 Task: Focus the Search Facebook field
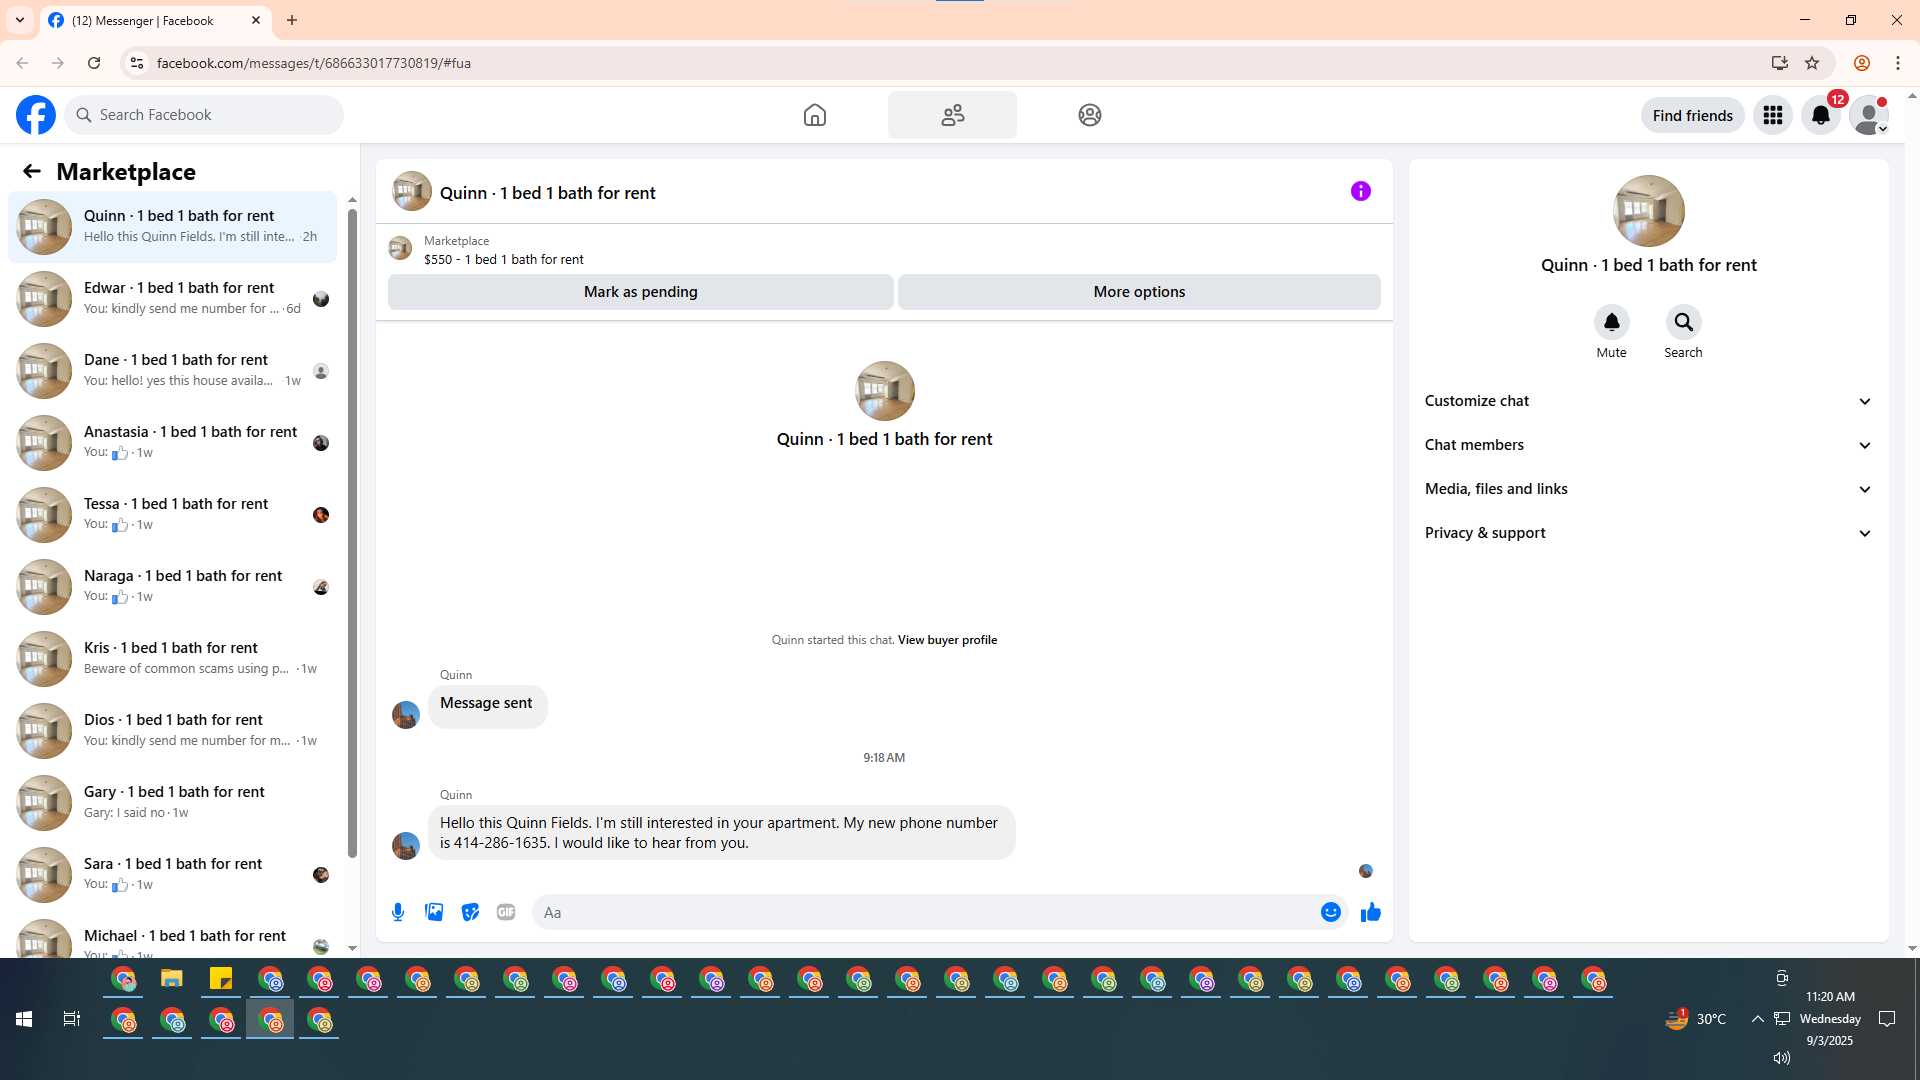pyautogui.click(x=204, y=115)
